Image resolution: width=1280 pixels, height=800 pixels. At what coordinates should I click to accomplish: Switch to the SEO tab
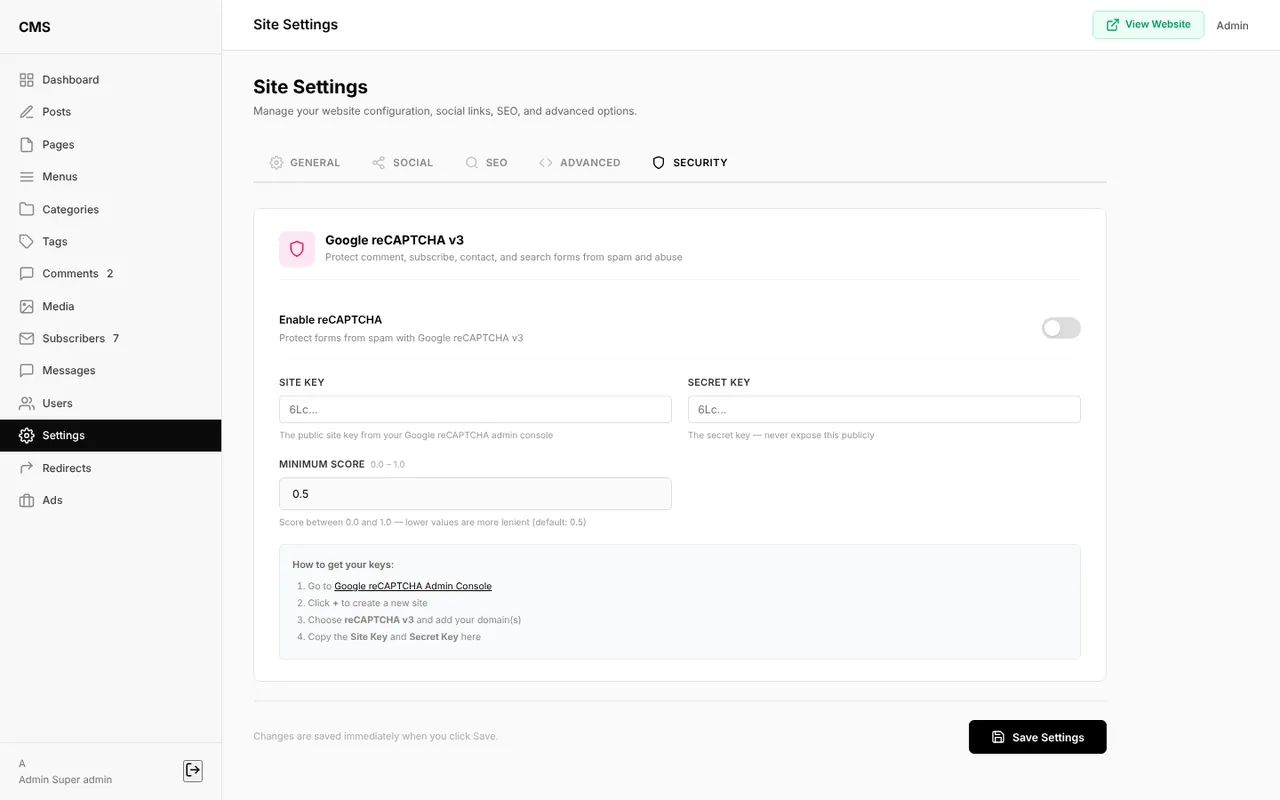click(486, 162)
